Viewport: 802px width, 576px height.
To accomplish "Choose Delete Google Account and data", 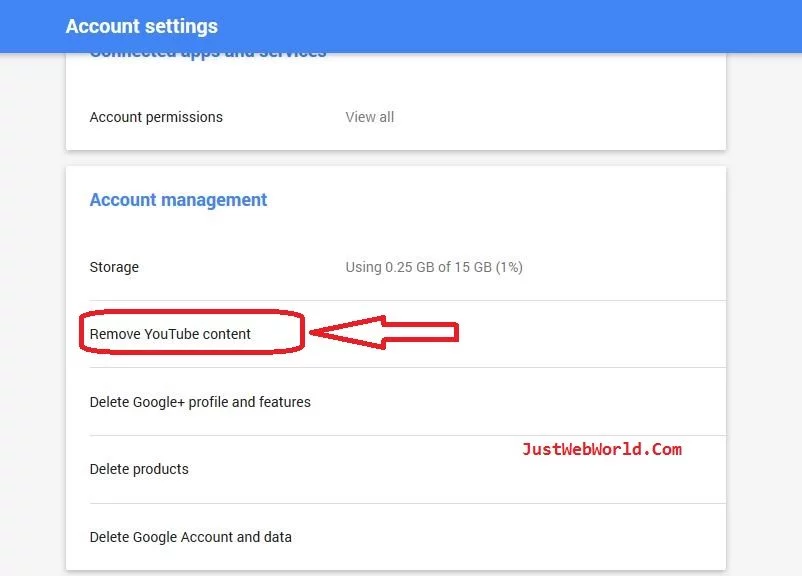I will pyautogui.click(x=191, y=537).
